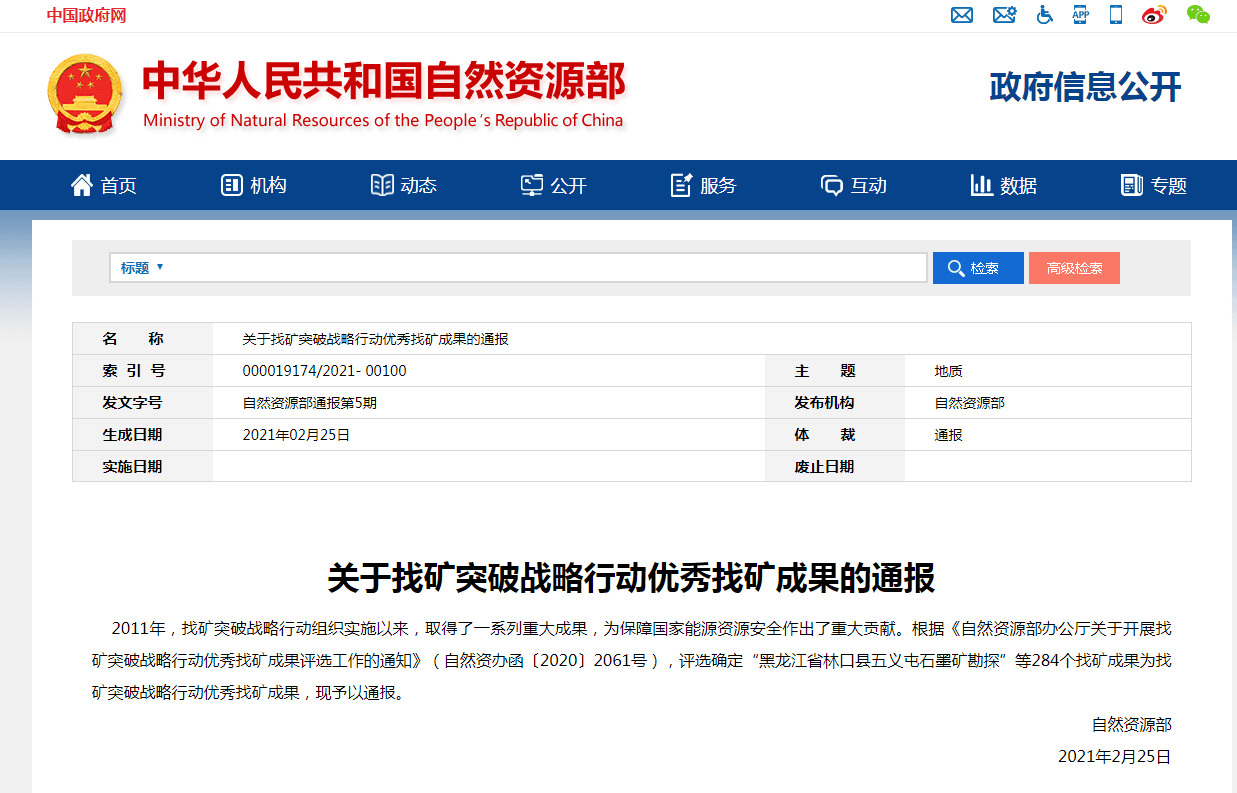This screenshot has width=1237, height=793.
Task: Click the magnifier icon in 检索 button
Action: [x=956, y=268]
